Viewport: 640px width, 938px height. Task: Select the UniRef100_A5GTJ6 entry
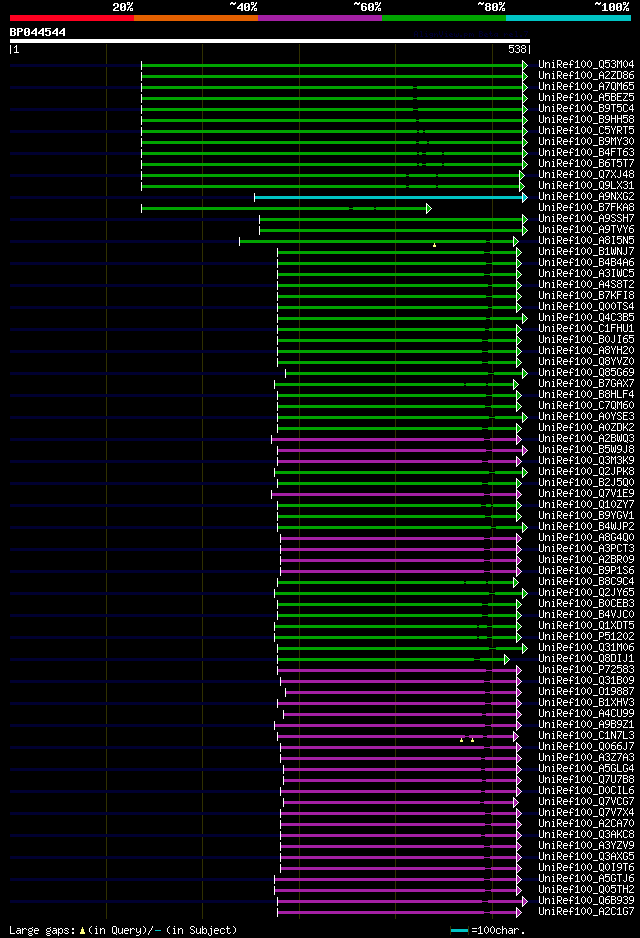click(x=586, y=878)
